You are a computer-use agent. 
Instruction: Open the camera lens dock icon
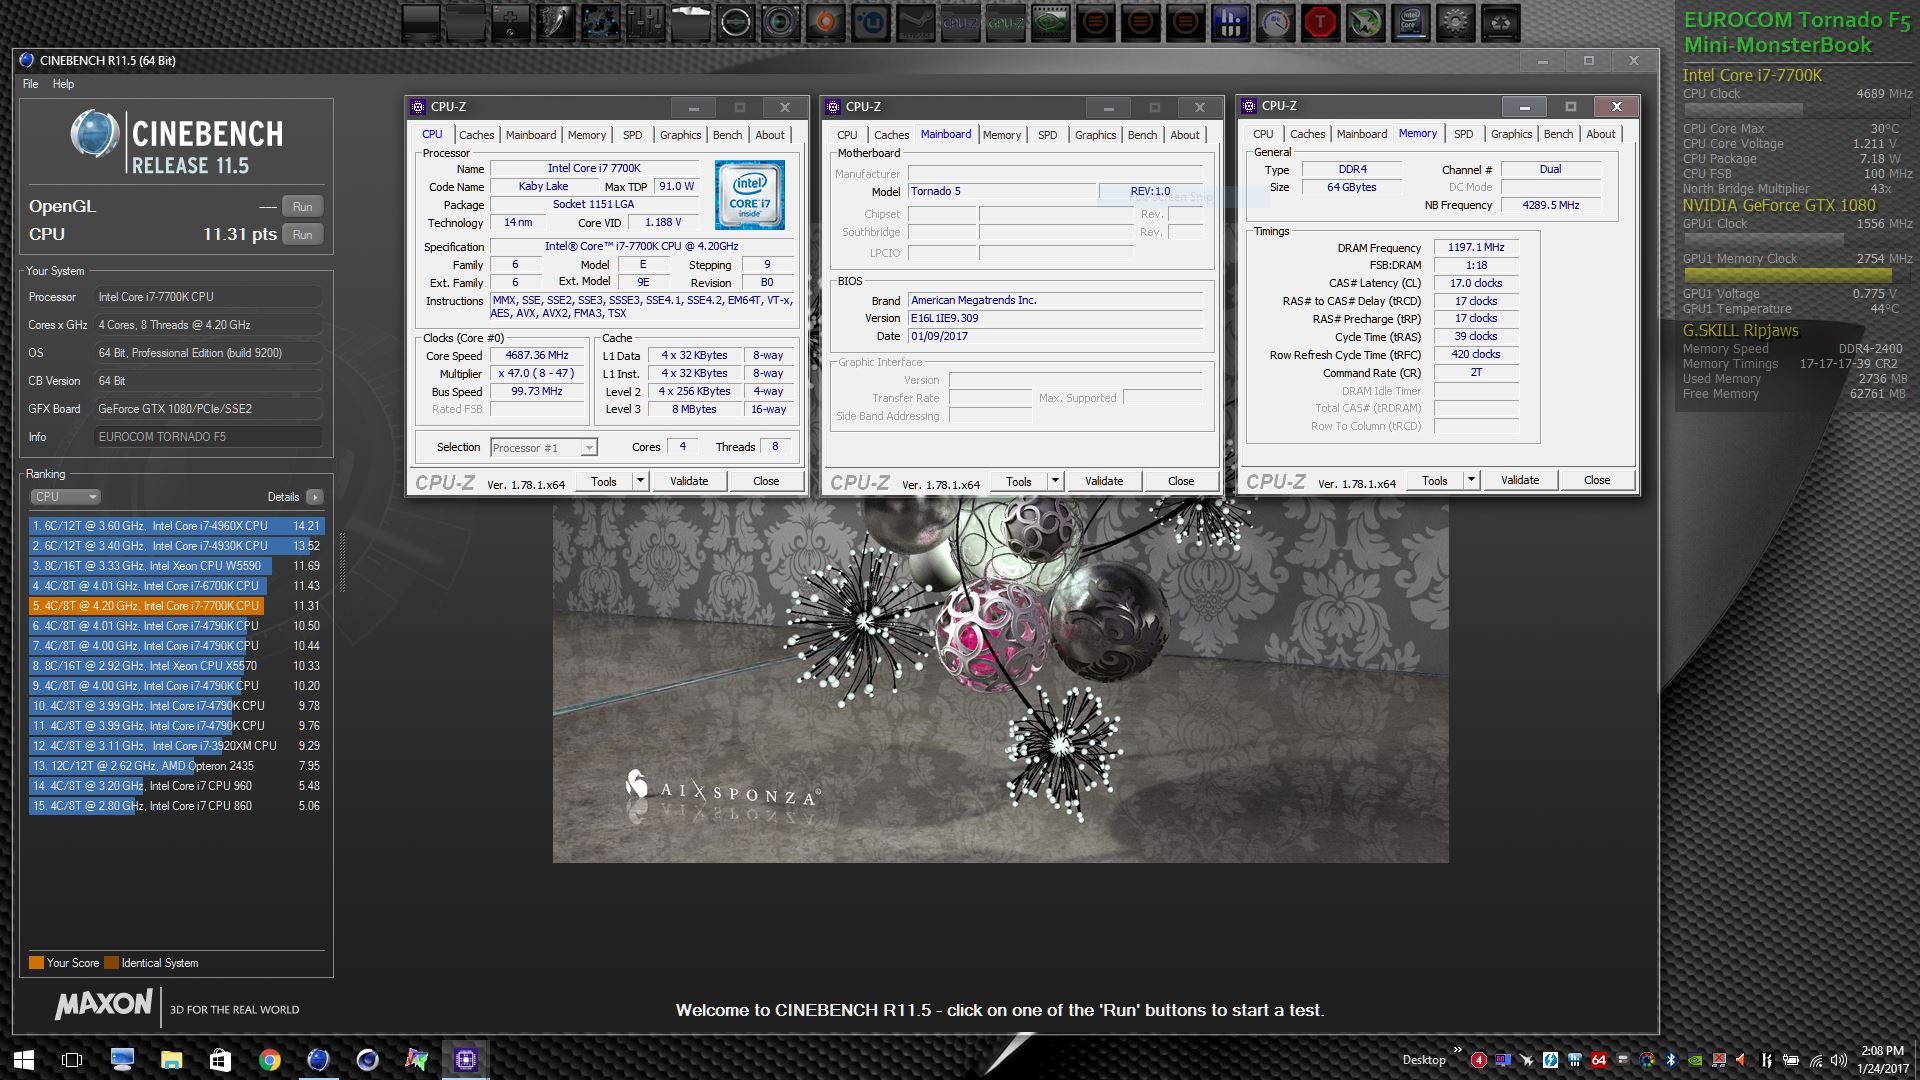pos(780,22)
